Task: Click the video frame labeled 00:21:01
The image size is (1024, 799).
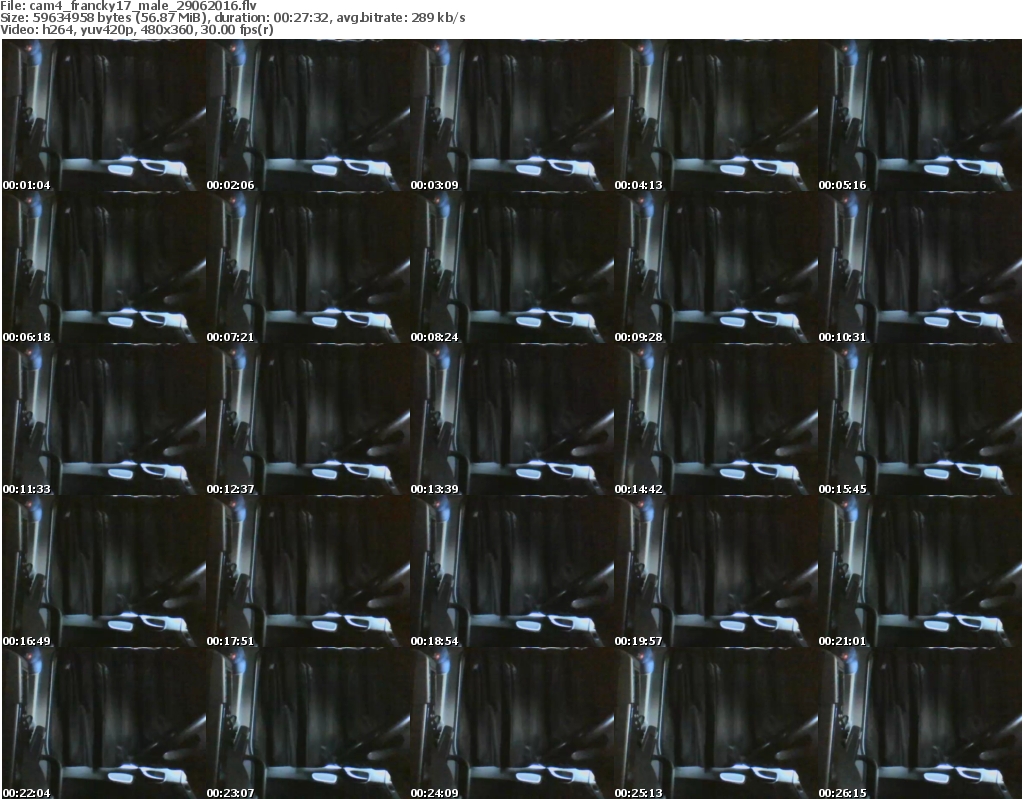Action: tap(920, 572)
